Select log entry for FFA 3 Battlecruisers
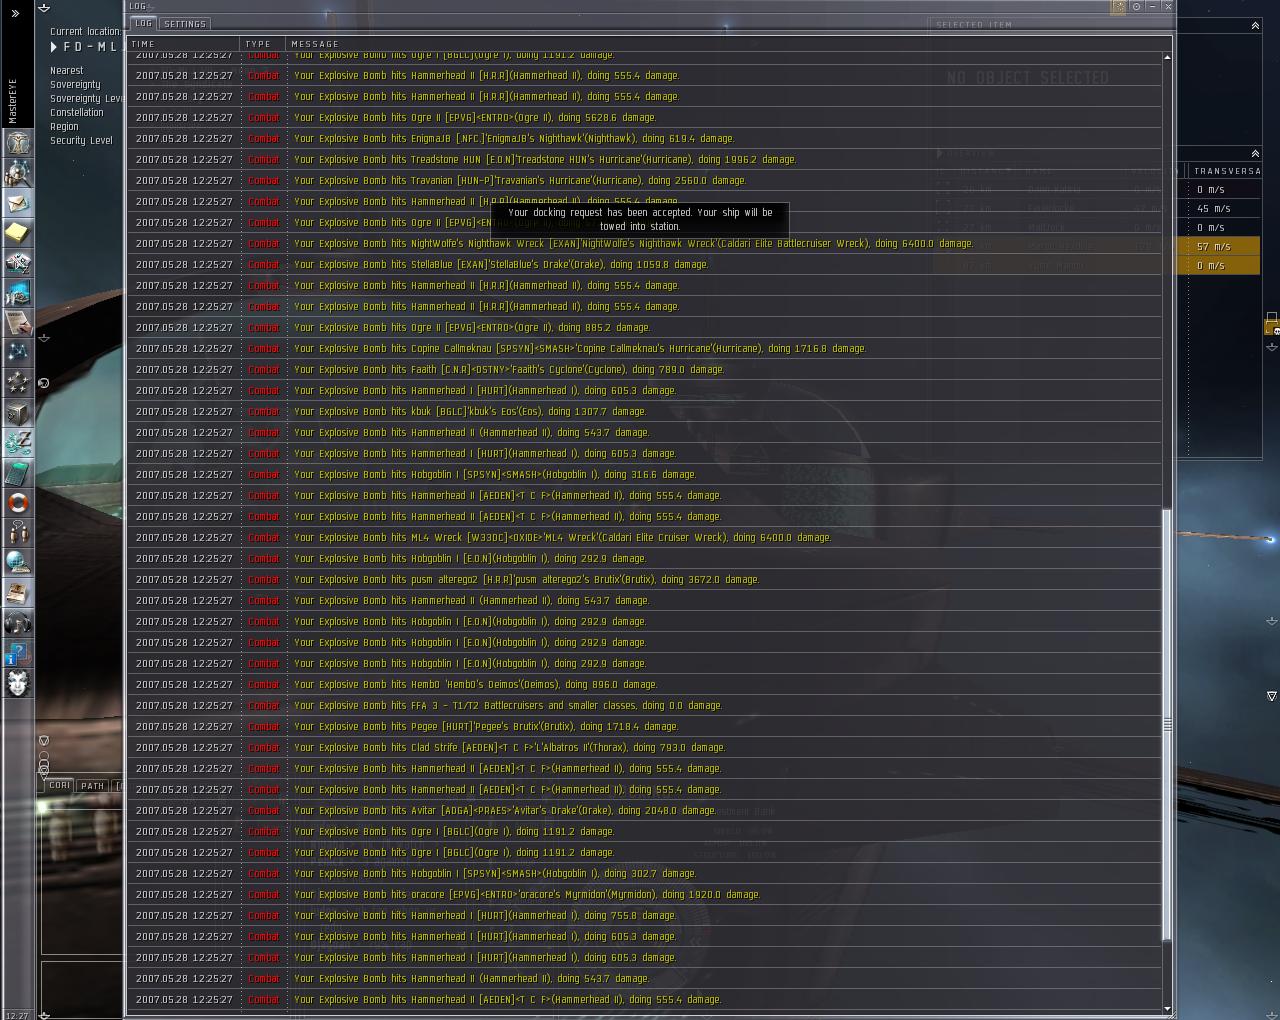 click(x=646, y=705)
